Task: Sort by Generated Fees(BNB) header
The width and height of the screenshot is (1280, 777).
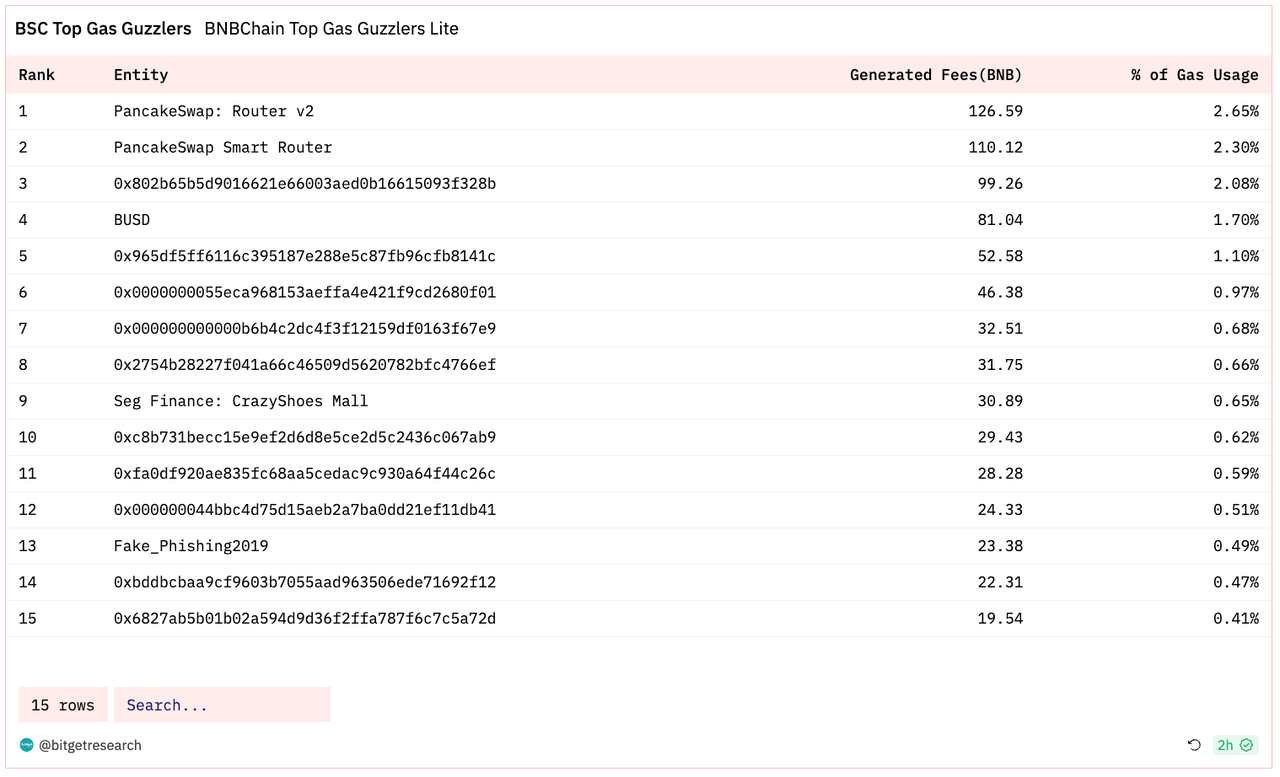Action: pos(936,75)
